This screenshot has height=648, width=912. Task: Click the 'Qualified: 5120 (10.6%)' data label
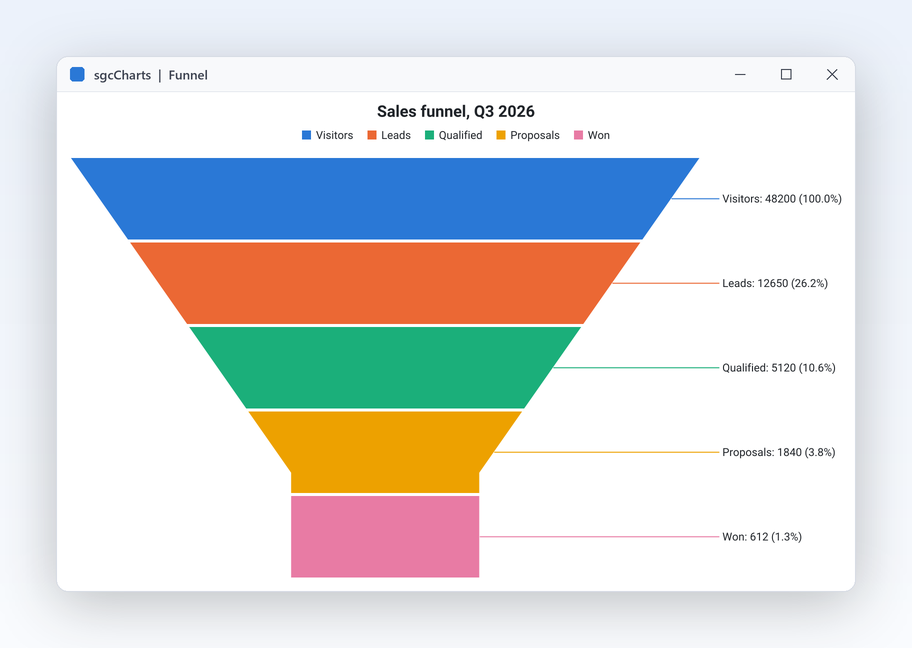(x=779, y=368)
